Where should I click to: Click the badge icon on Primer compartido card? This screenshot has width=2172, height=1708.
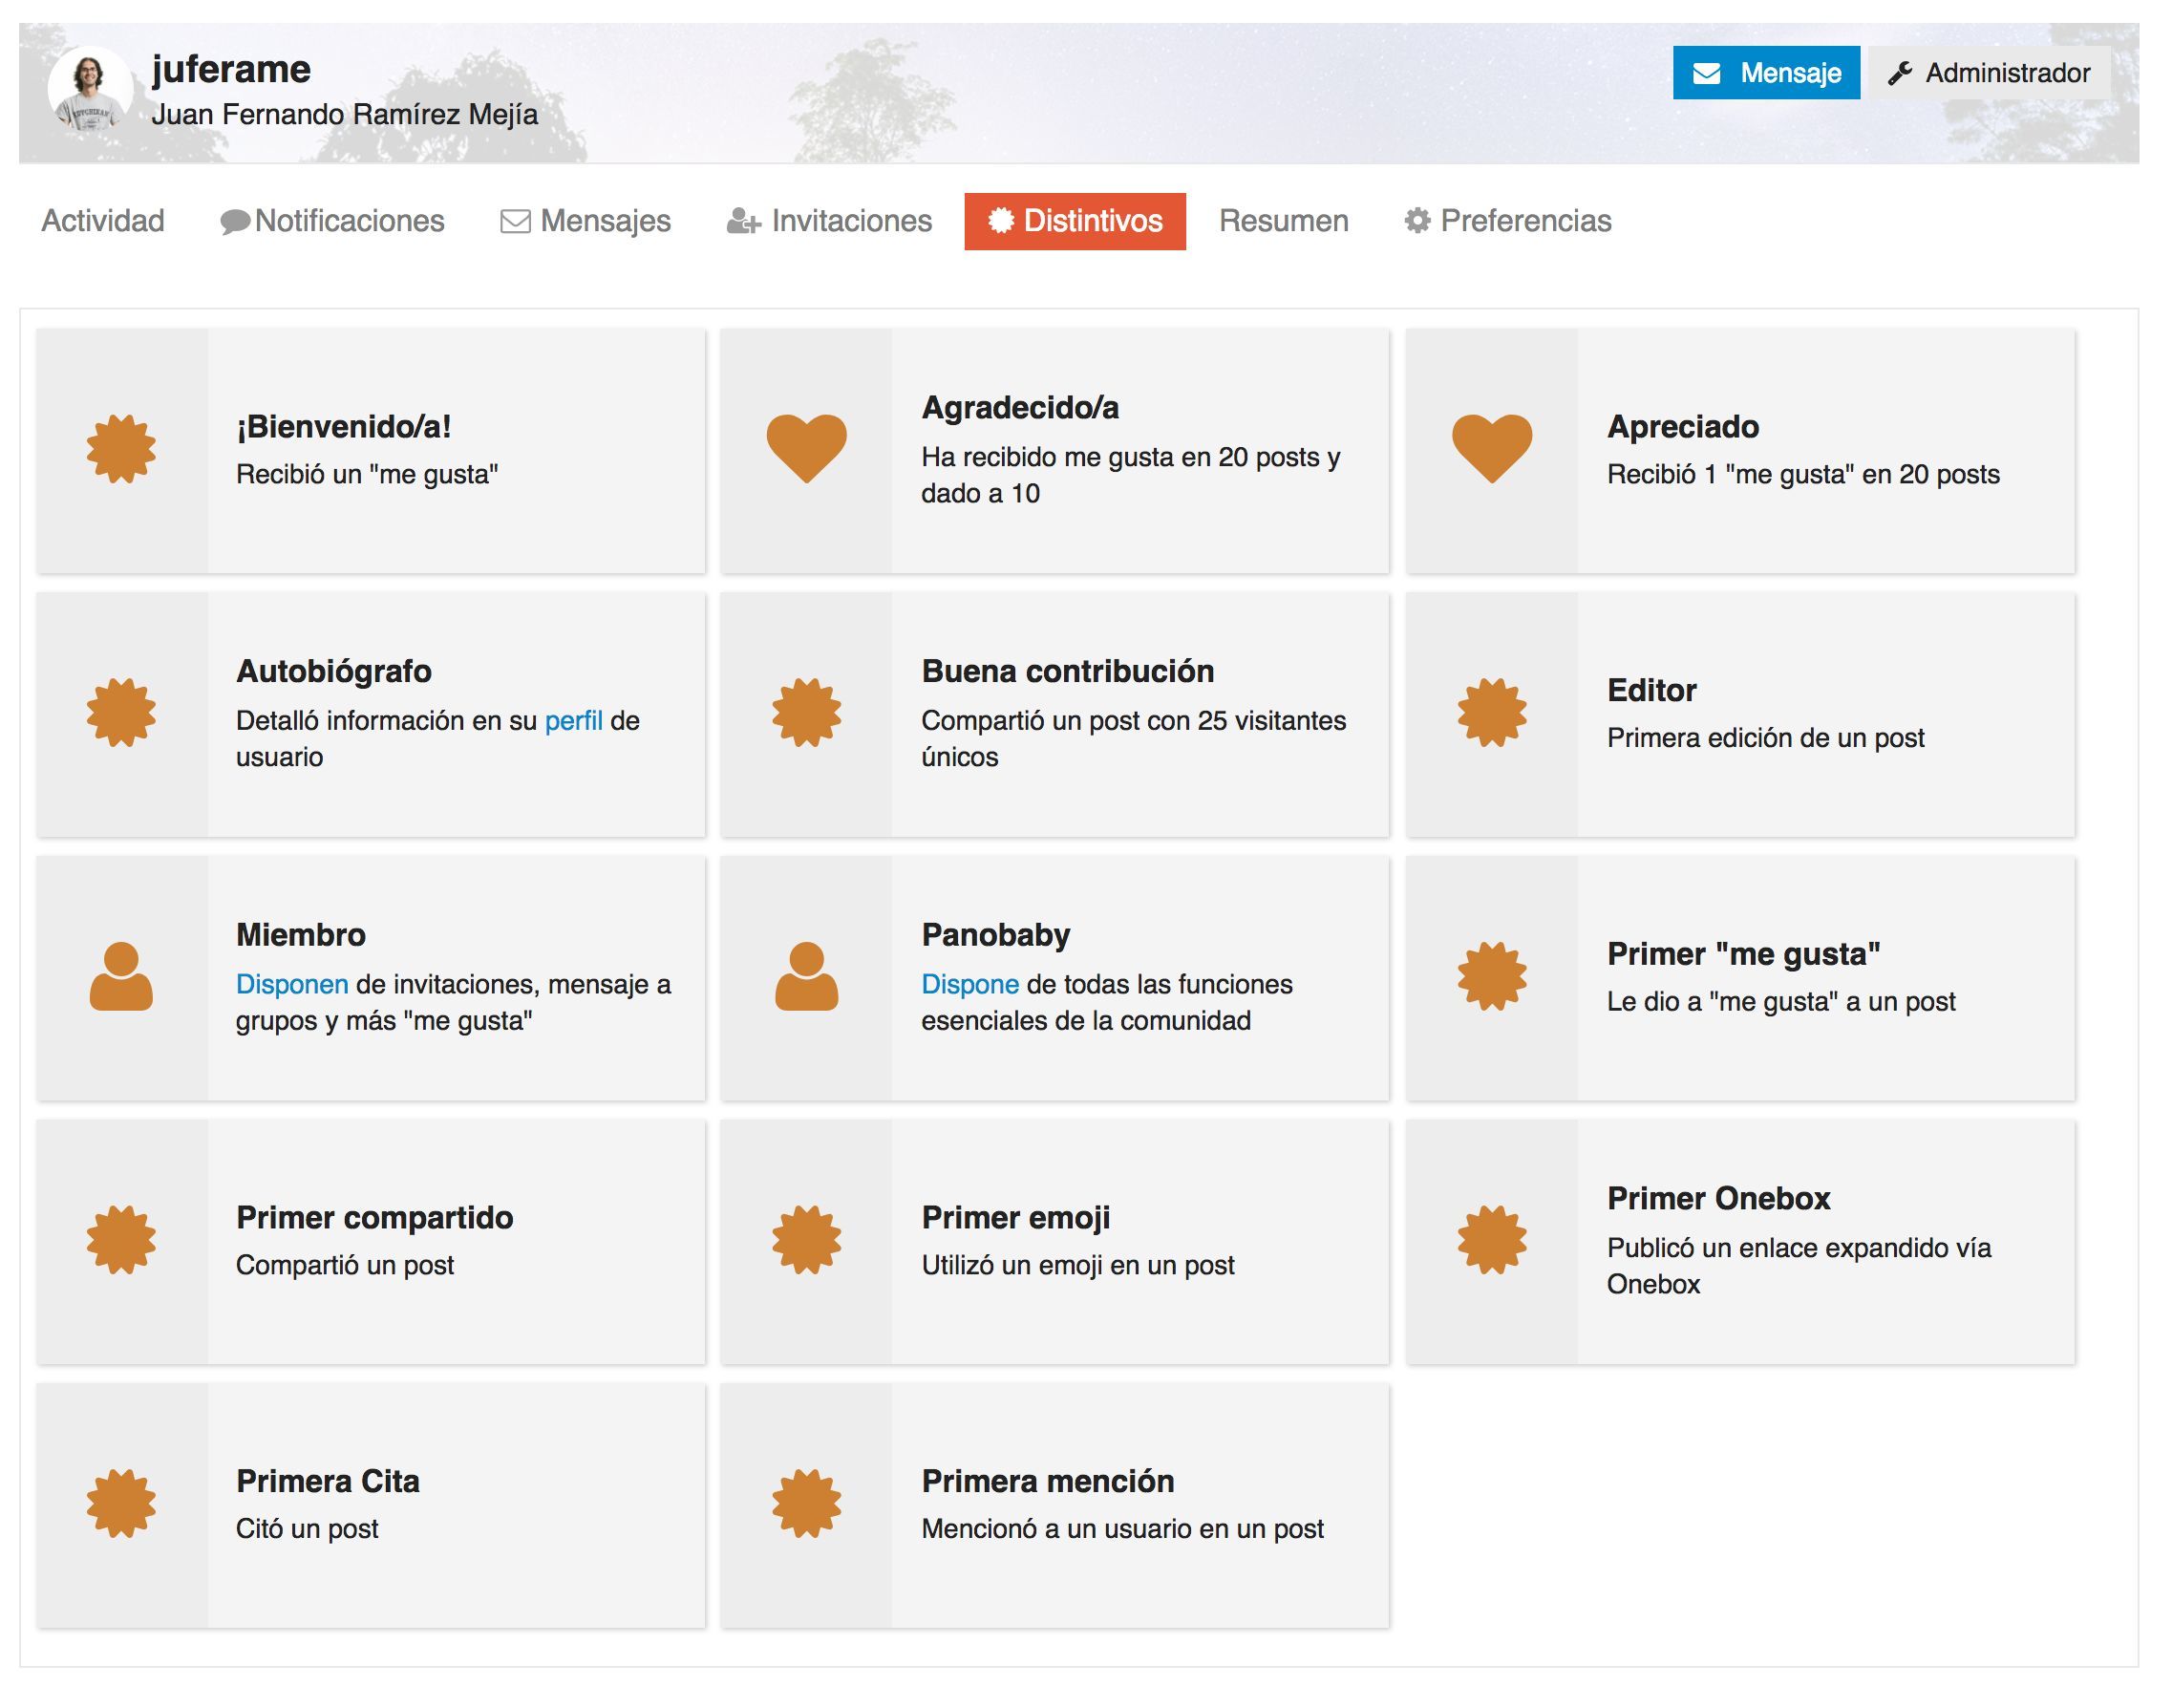click(121, 1240)
